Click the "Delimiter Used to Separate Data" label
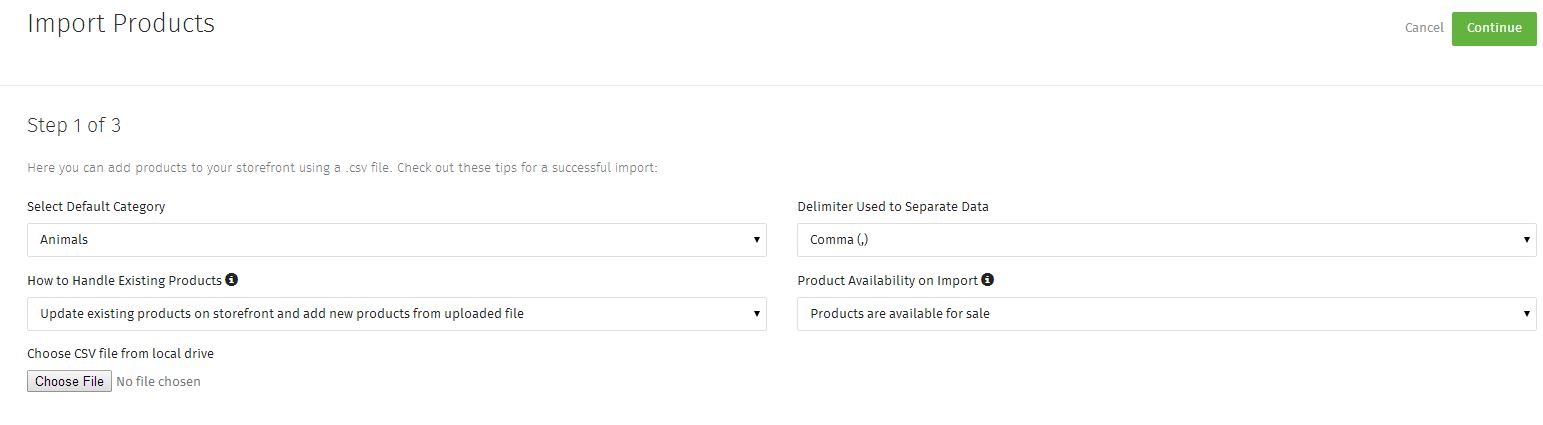This screenshot has height=425, width=1543. pos(892,207)
